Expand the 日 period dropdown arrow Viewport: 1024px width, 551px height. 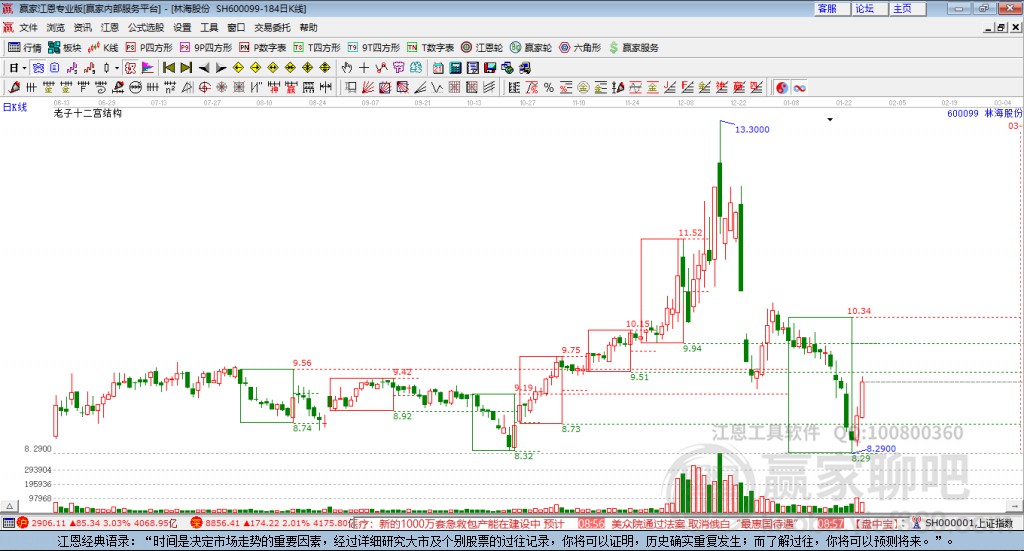(24, 68)
